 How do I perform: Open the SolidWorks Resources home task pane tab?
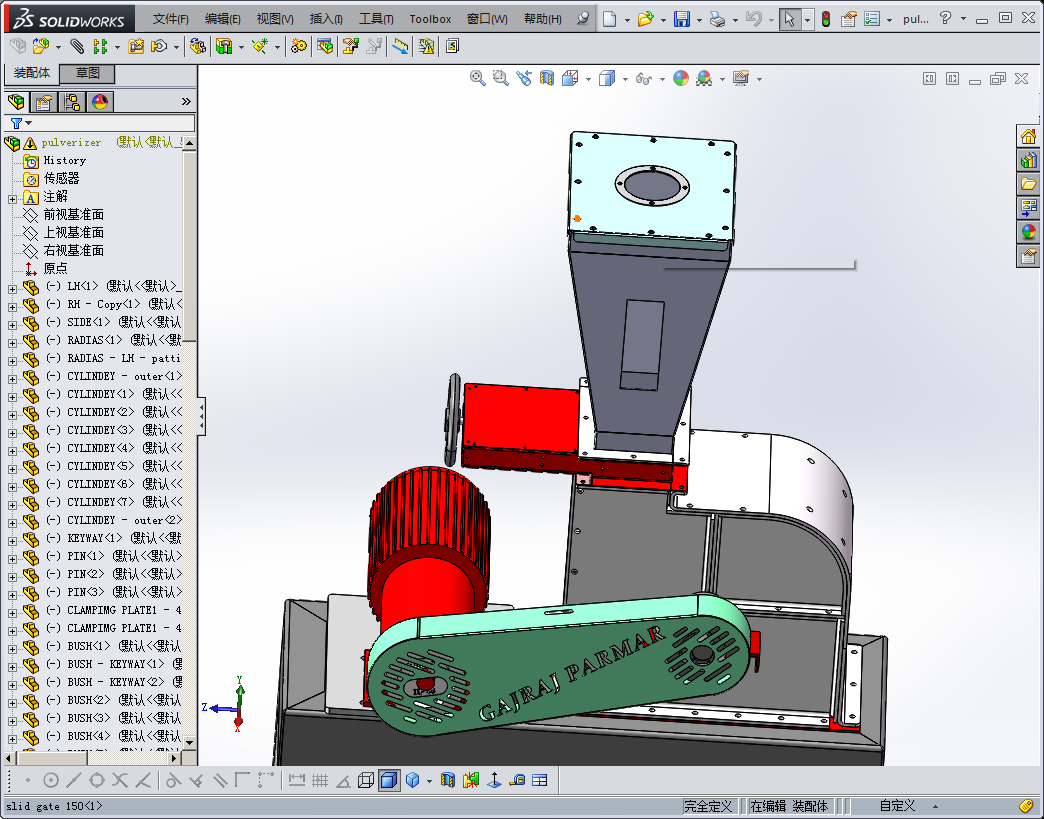point(1029,136)
